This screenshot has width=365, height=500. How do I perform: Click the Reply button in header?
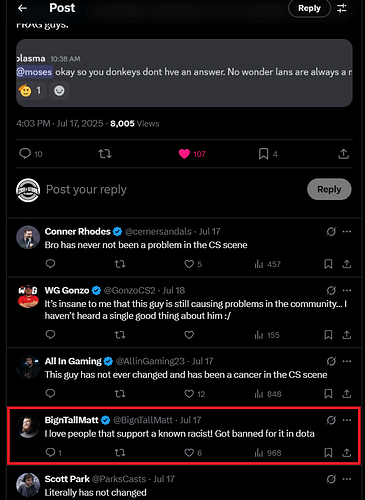click(x=309, y=8)
